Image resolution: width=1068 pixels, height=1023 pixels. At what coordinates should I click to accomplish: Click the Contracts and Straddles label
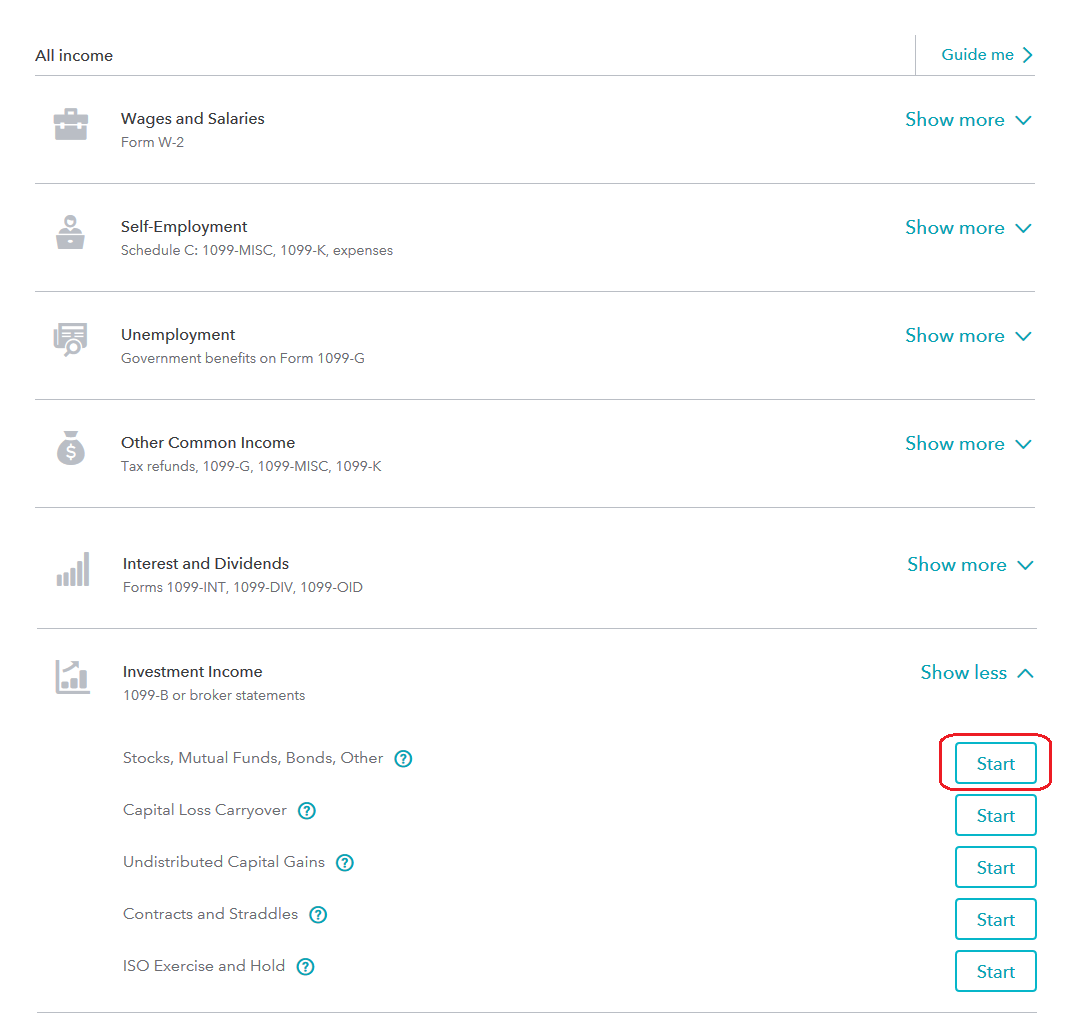click(x=210, y=914)
